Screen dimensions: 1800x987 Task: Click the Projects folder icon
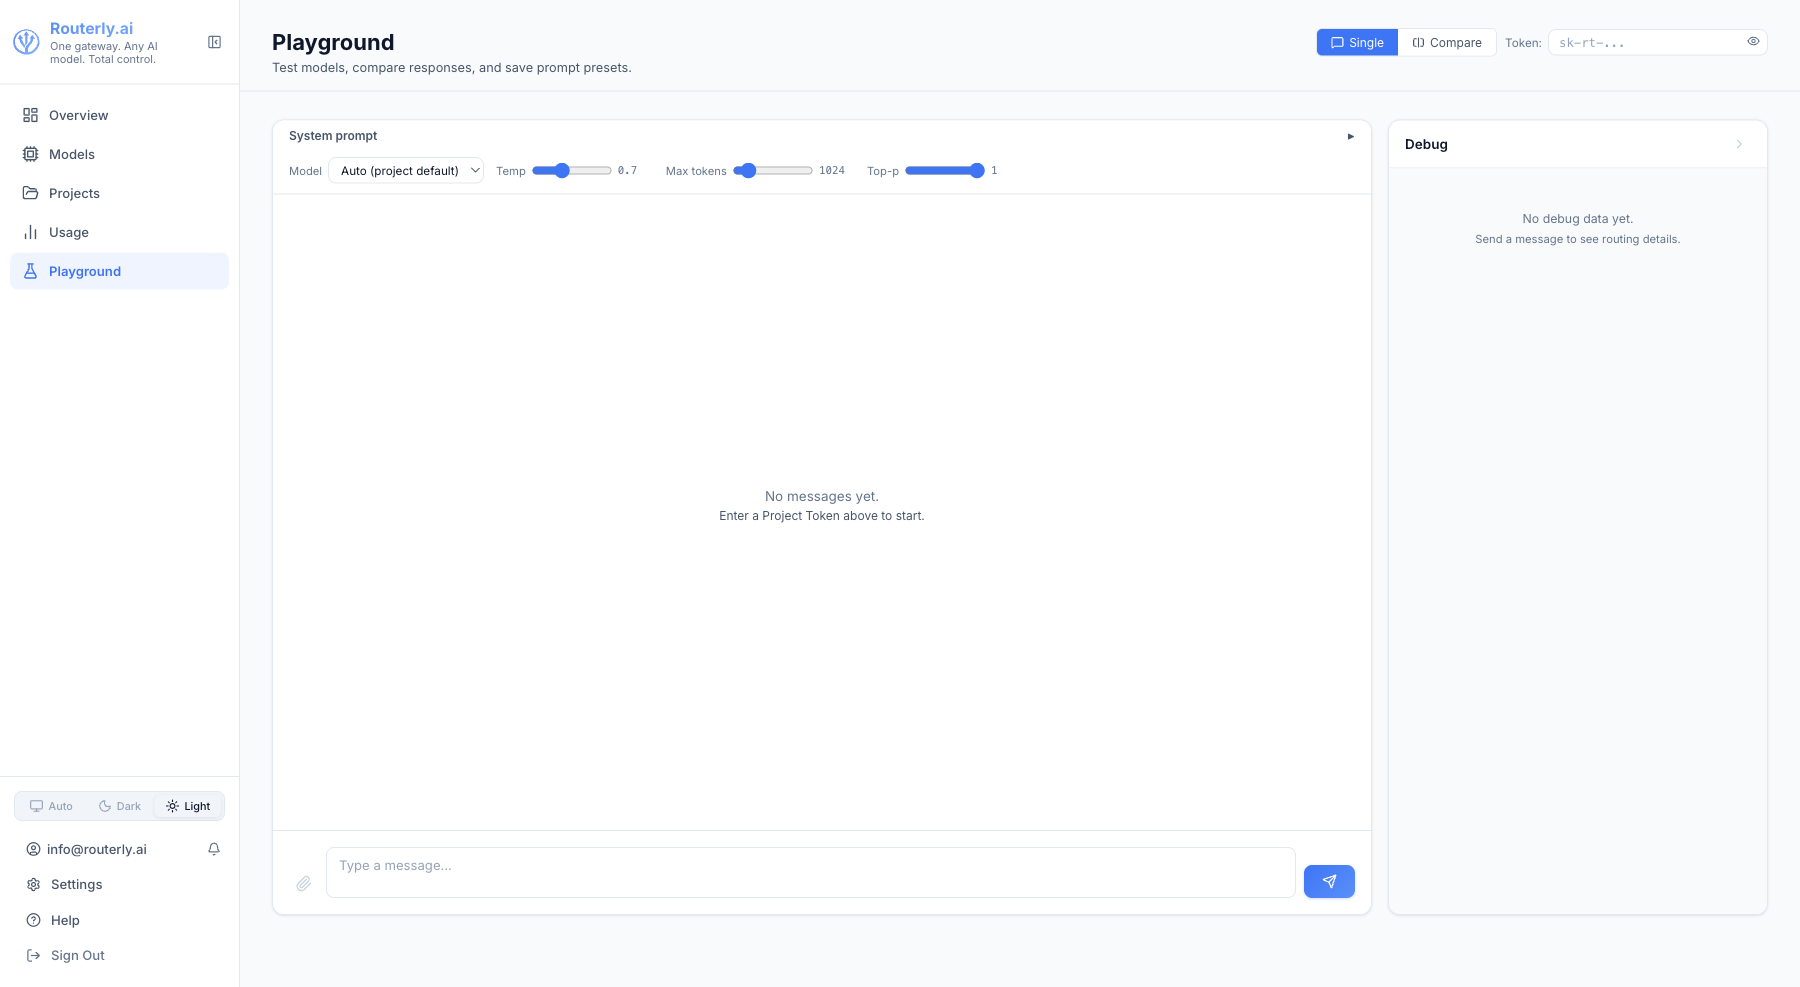click(31, 193)
